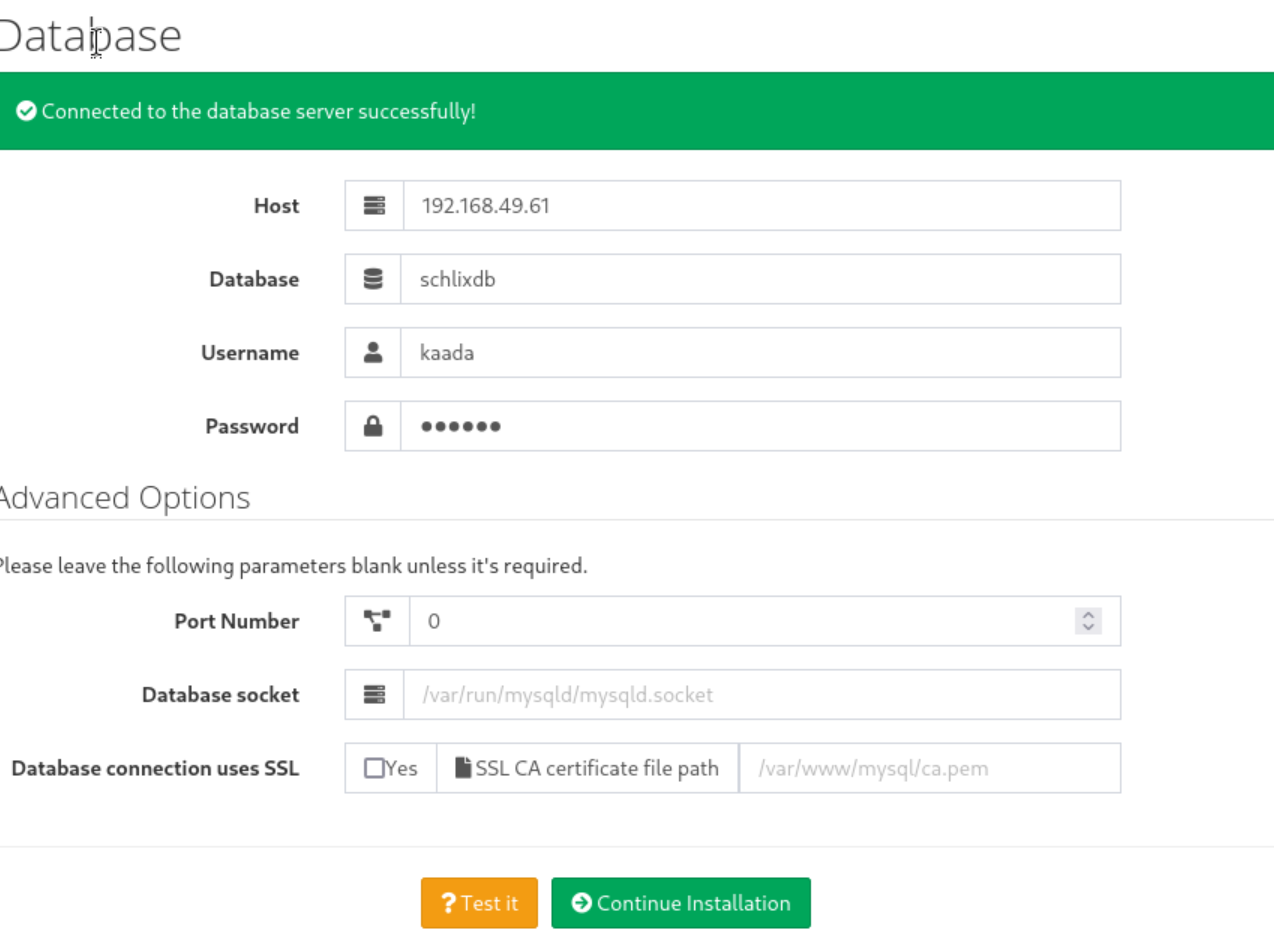Click the checkmark icon in the success banner
The height and width of the screenshot is (947, 1274).
[26, 111]
